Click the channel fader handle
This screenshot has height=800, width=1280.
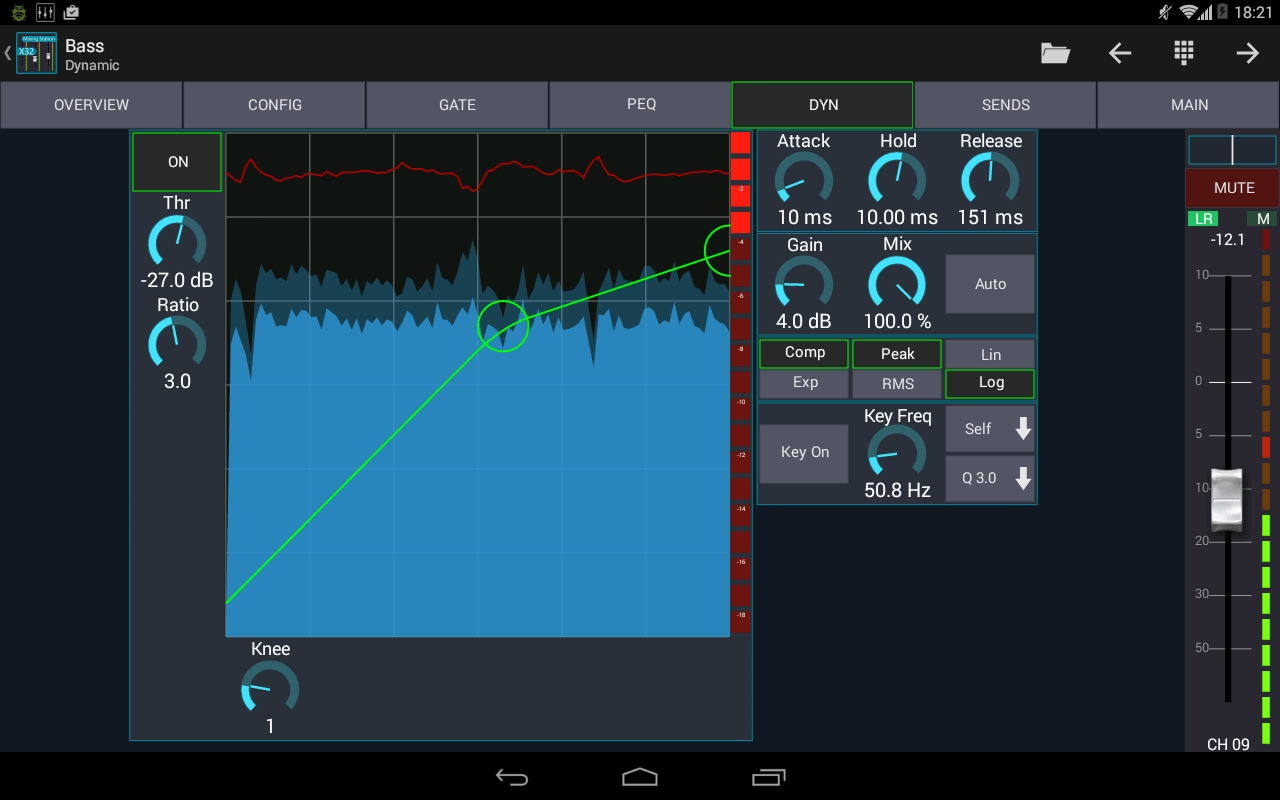(1225, 499)
